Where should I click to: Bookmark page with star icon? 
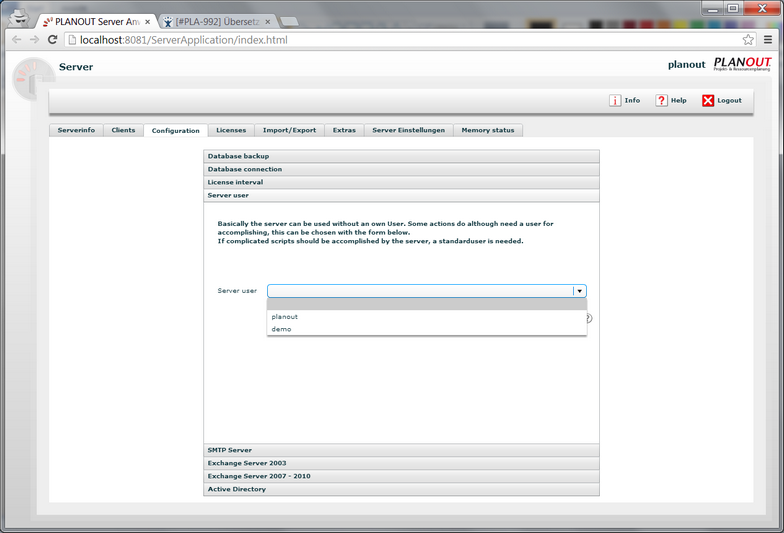748,40
